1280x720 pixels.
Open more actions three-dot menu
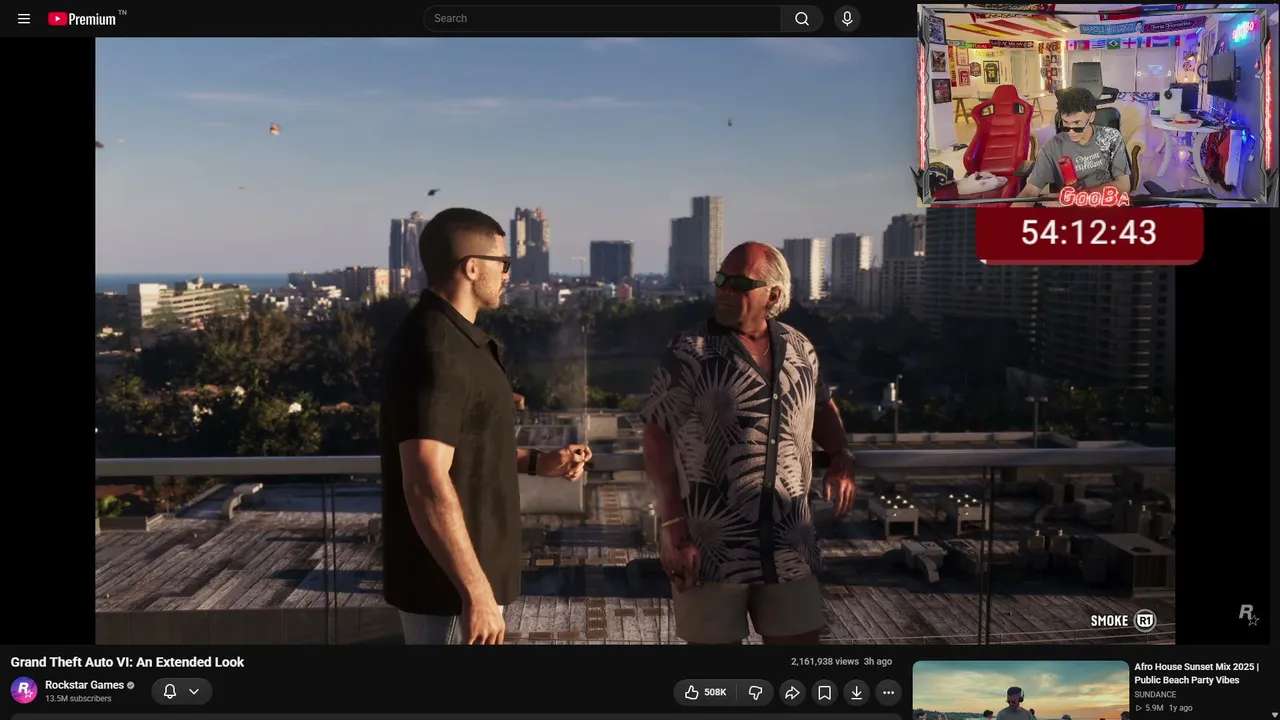tap(888, 692)
